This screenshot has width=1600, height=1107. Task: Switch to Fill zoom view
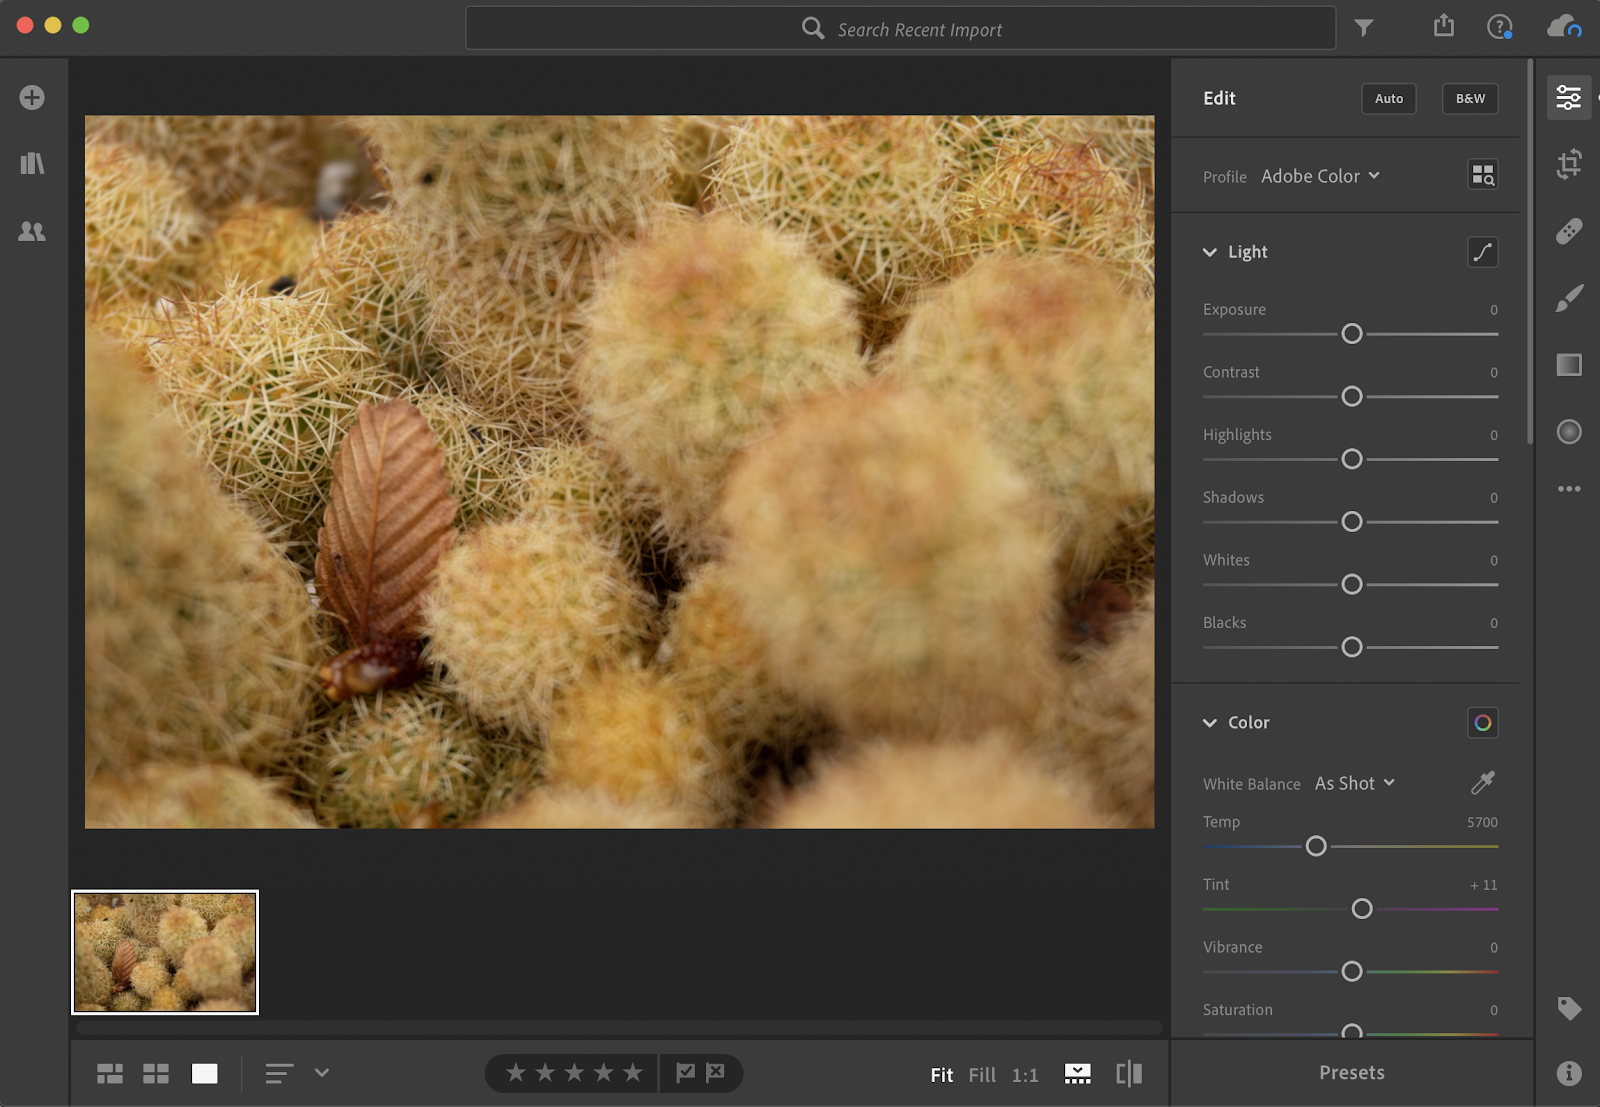pyautogui.click(x=981, y=1075)
